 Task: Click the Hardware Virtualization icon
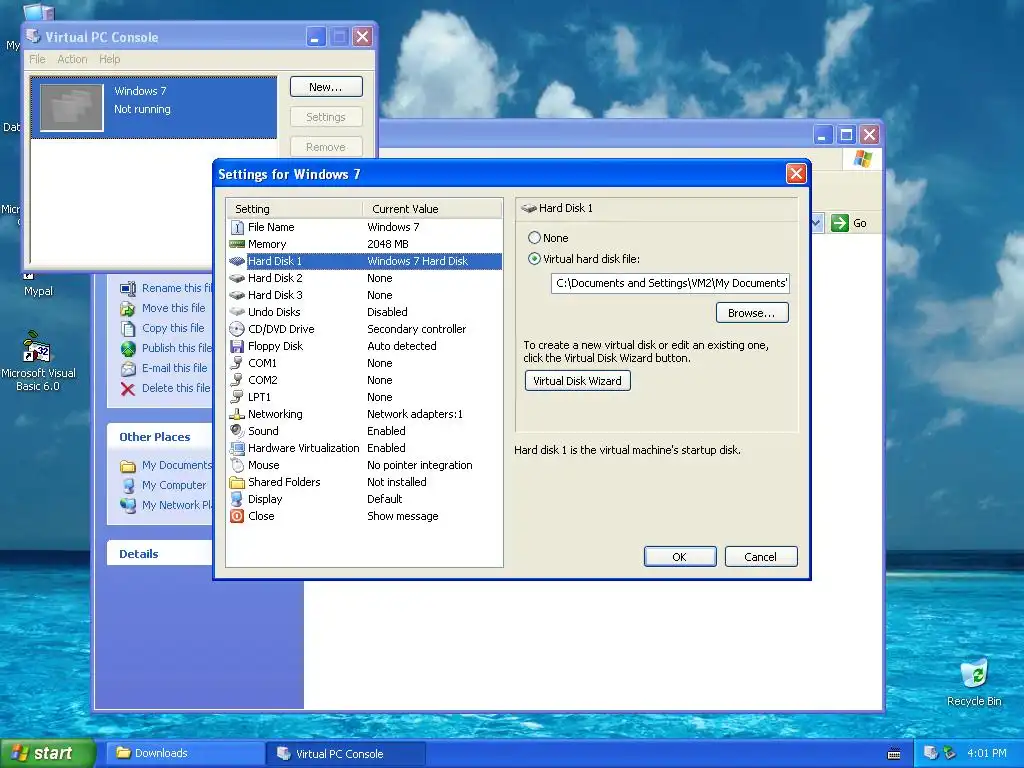click(237, 448)
